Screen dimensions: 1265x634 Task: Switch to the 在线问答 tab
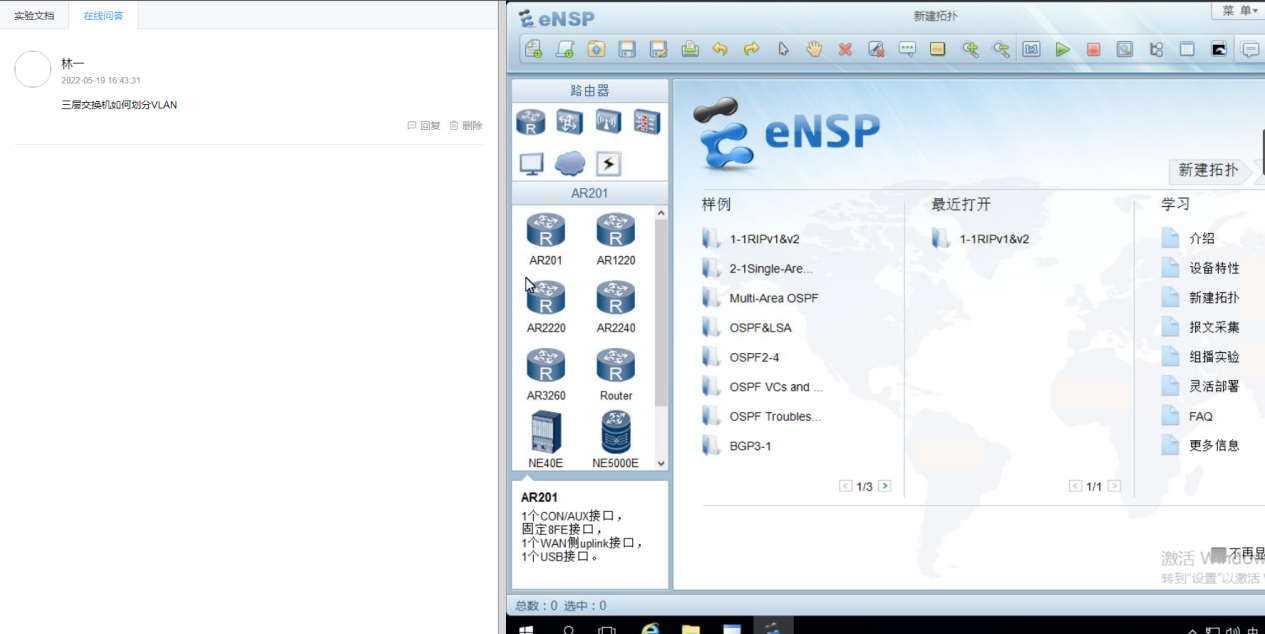[x=103, y=15]
